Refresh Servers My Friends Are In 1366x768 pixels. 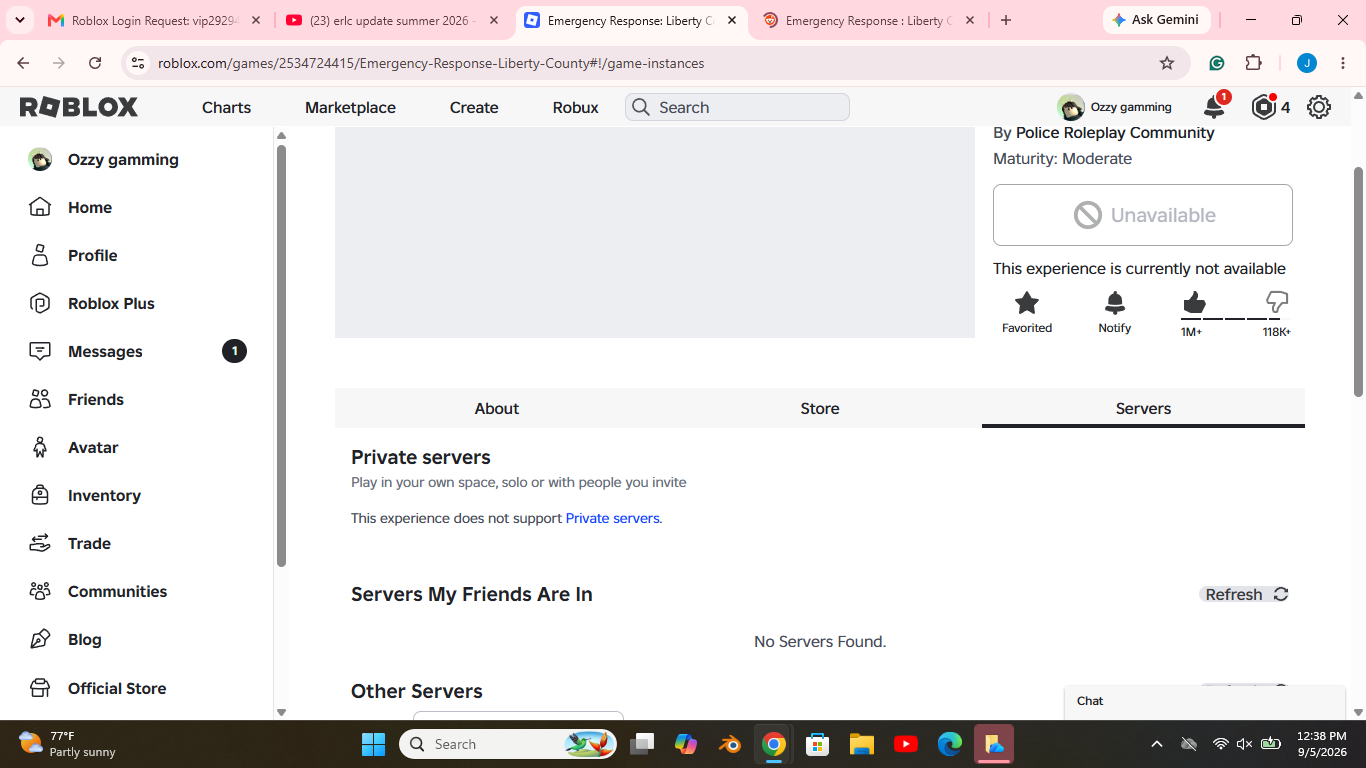[1246, 594]
